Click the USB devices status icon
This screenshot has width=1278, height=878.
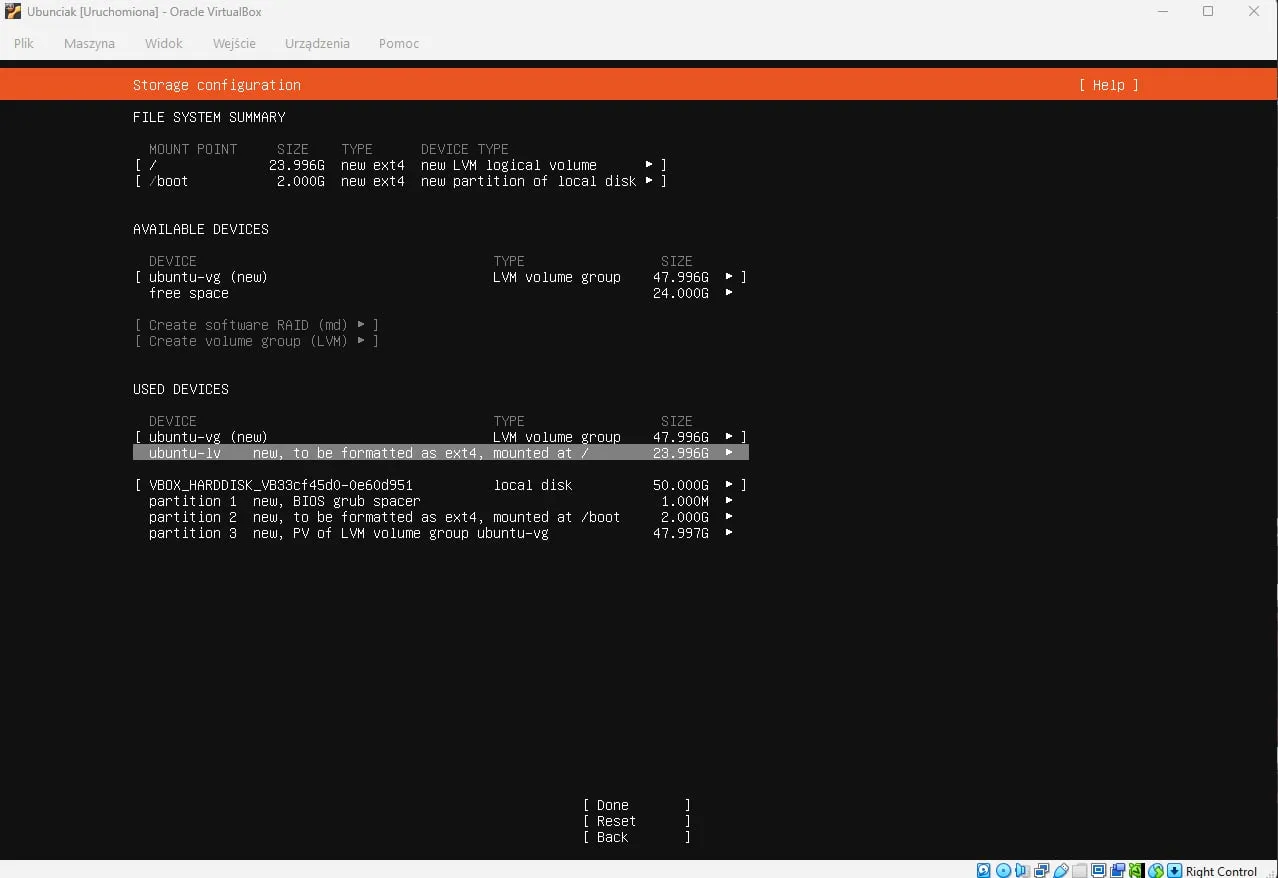[x=1061, y=870]
